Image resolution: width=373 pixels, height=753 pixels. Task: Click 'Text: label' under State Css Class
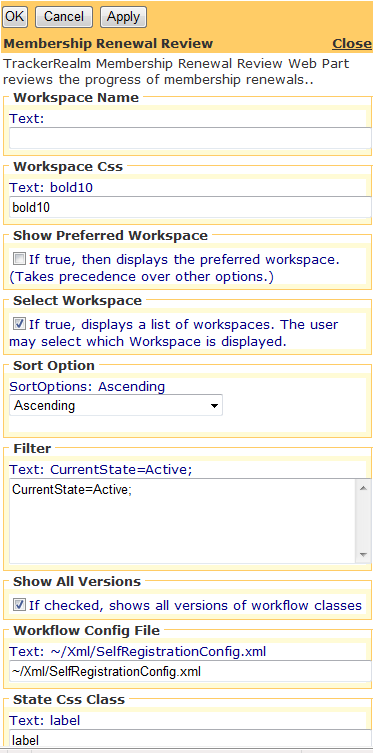(45, 720)
